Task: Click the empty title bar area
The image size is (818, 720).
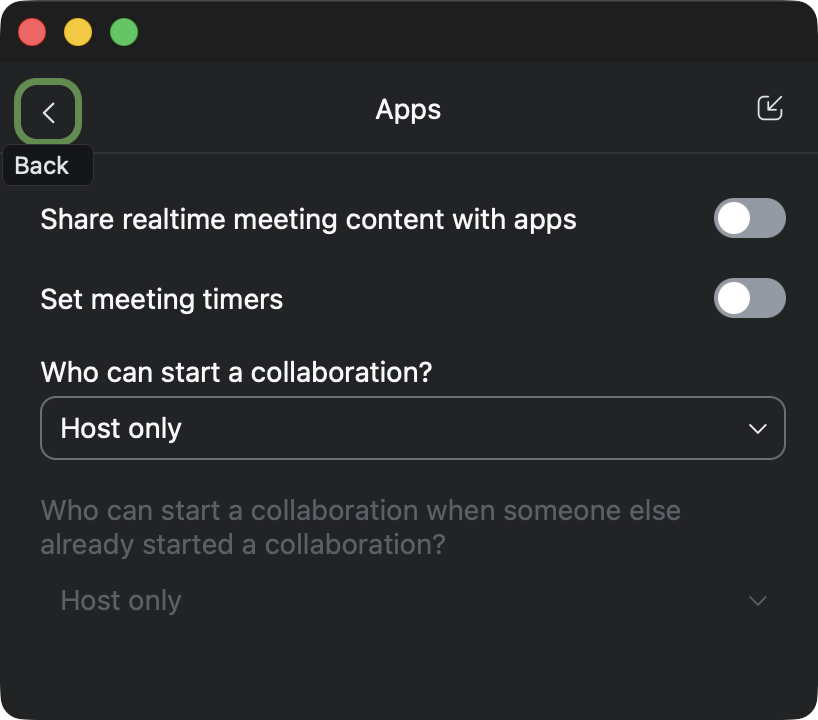Action: point(450,32)
